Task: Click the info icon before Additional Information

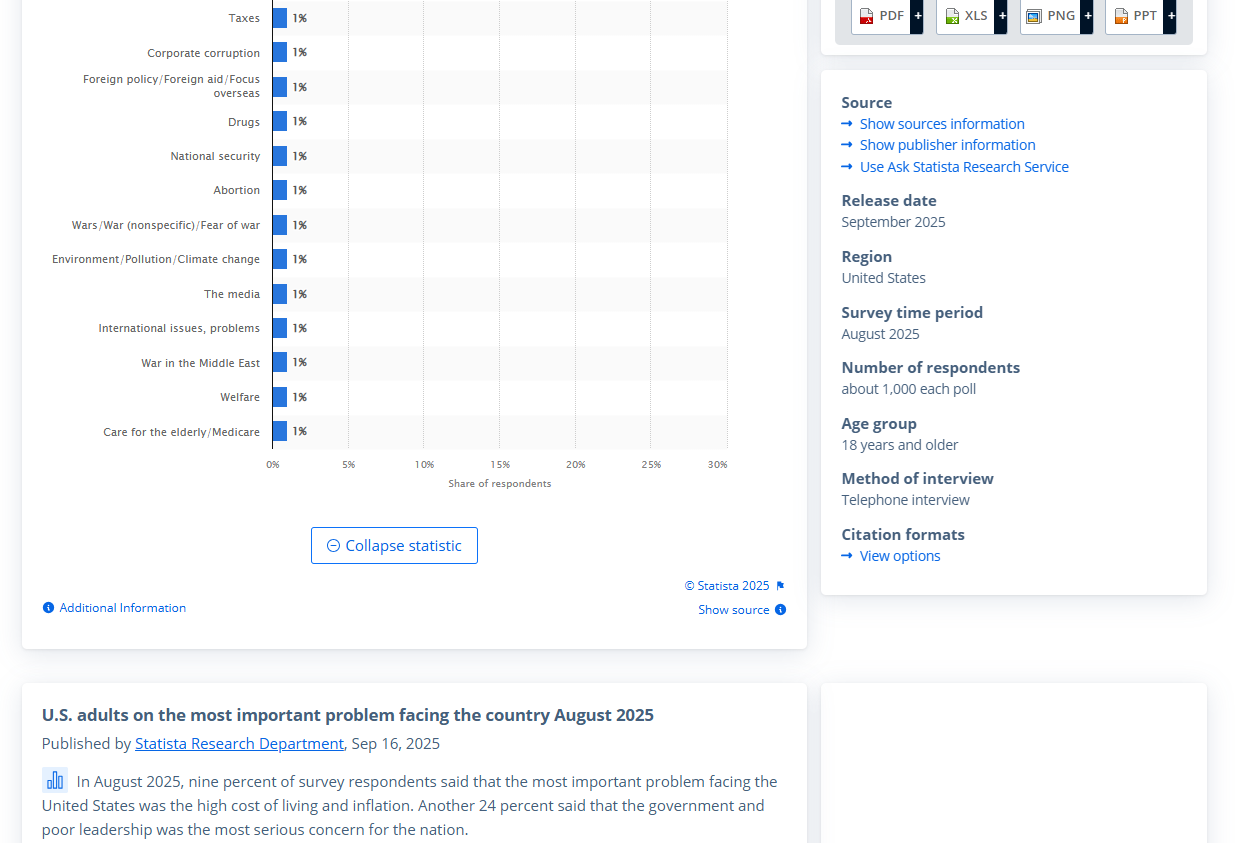Action: click(48, 608)
